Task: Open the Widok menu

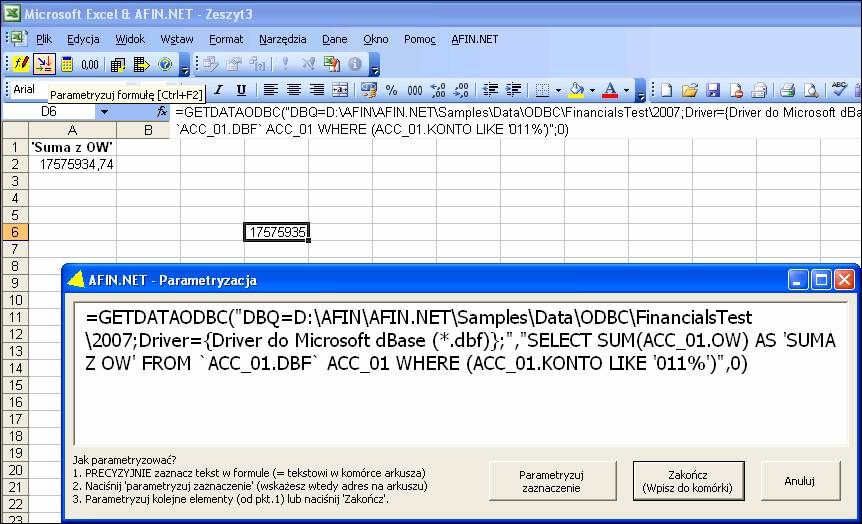Action: point(130,40)
